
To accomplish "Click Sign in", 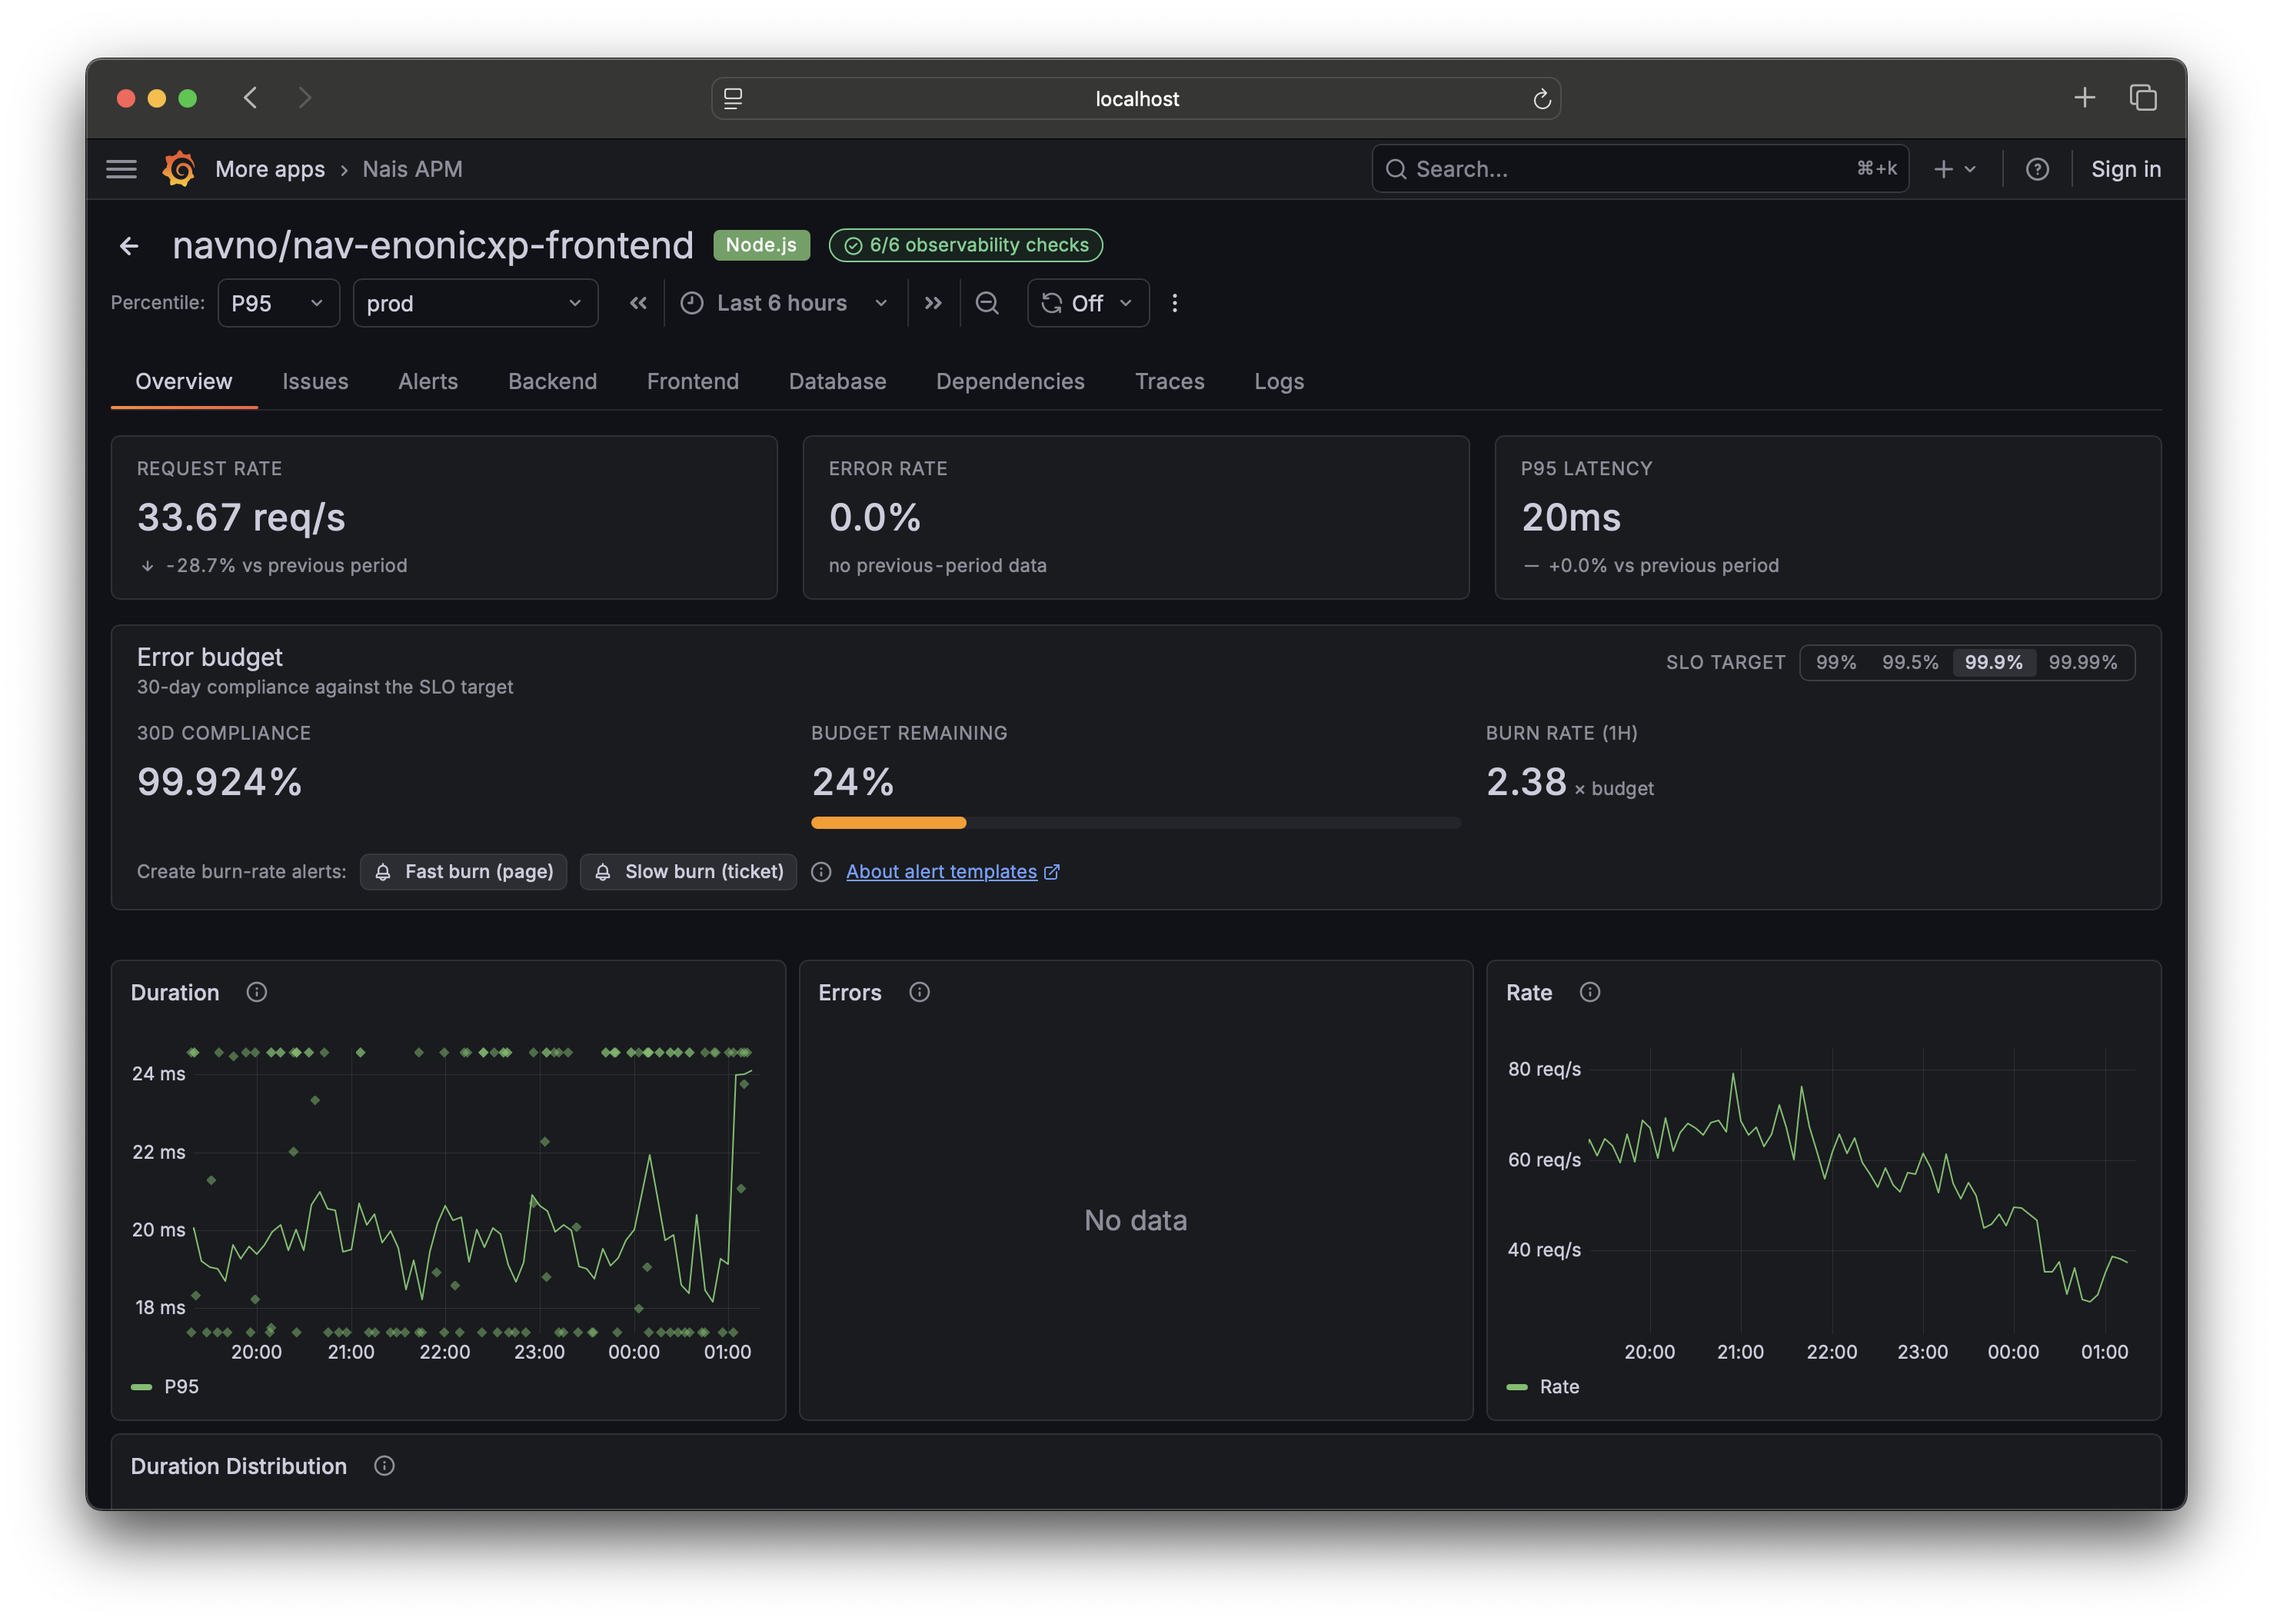I will pyautogui.click(x=2126, y=169).
